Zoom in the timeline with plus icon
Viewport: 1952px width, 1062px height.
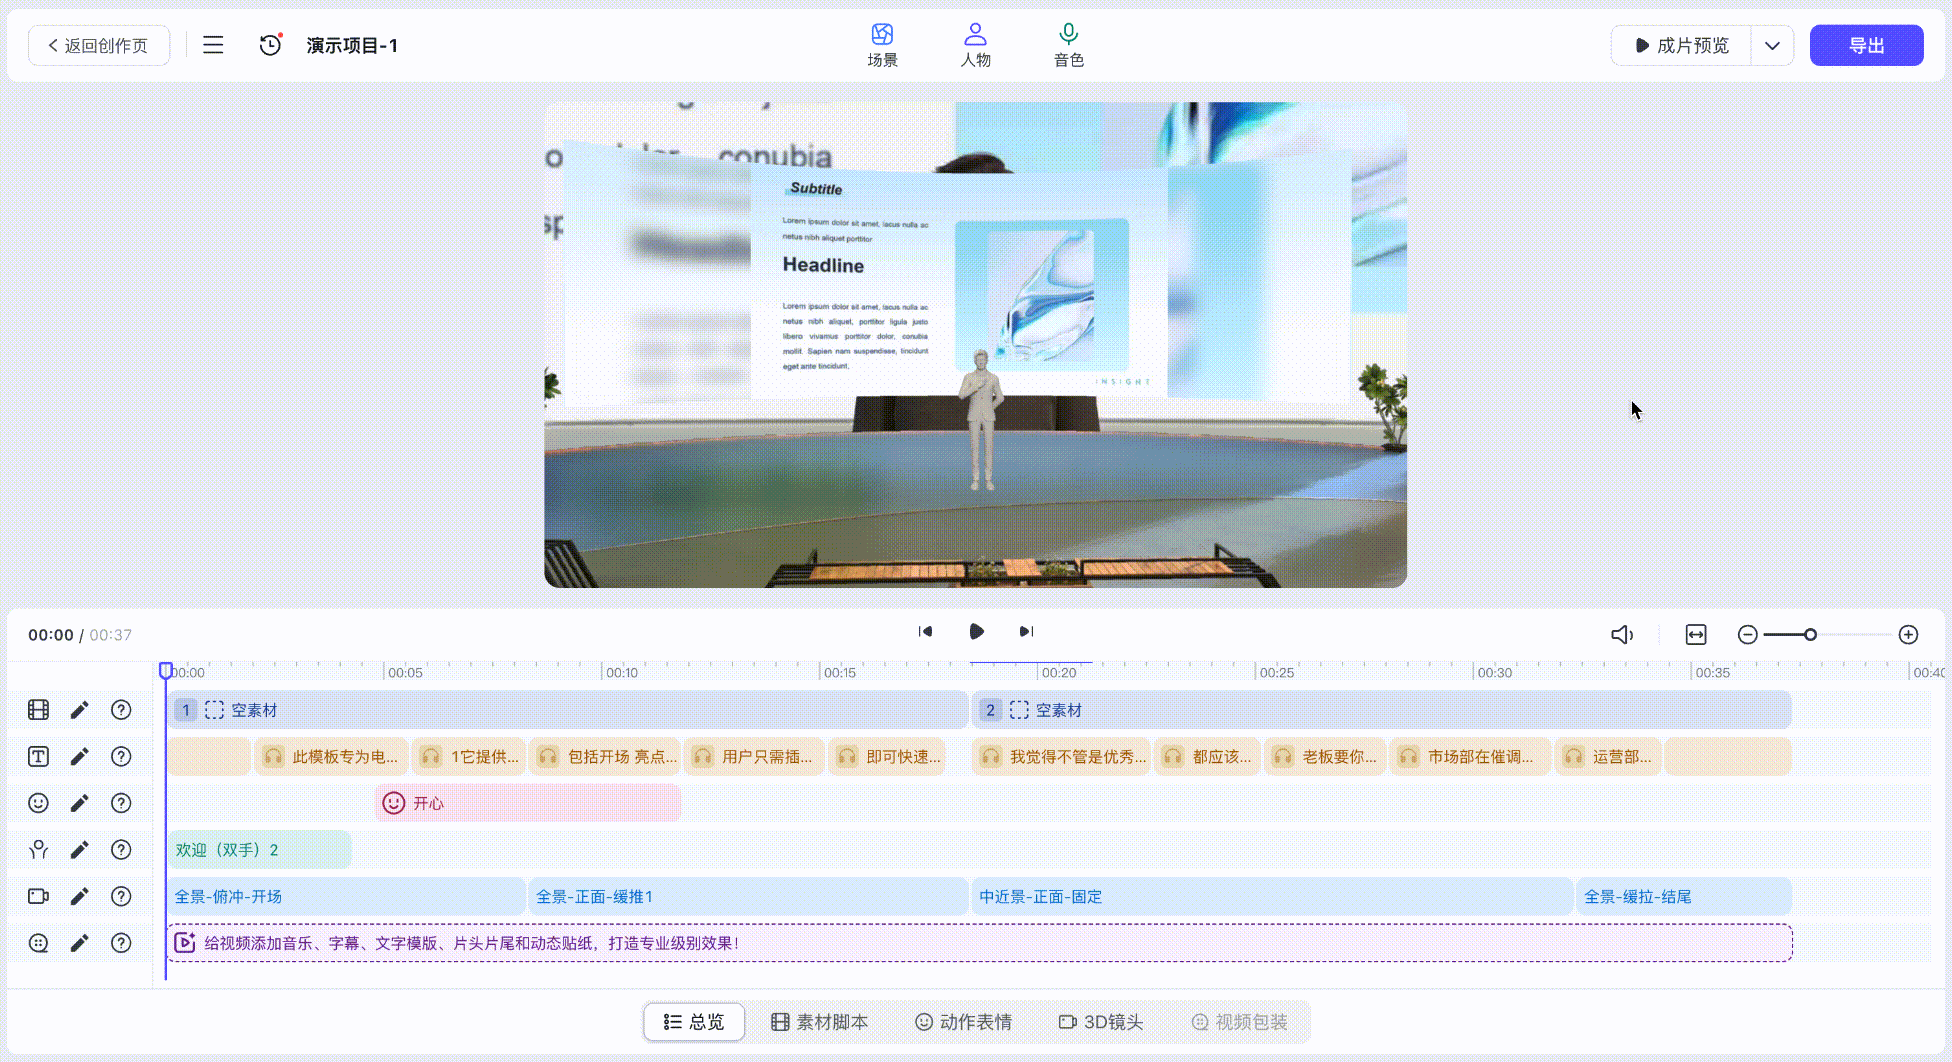click(x=1908, y=634)
